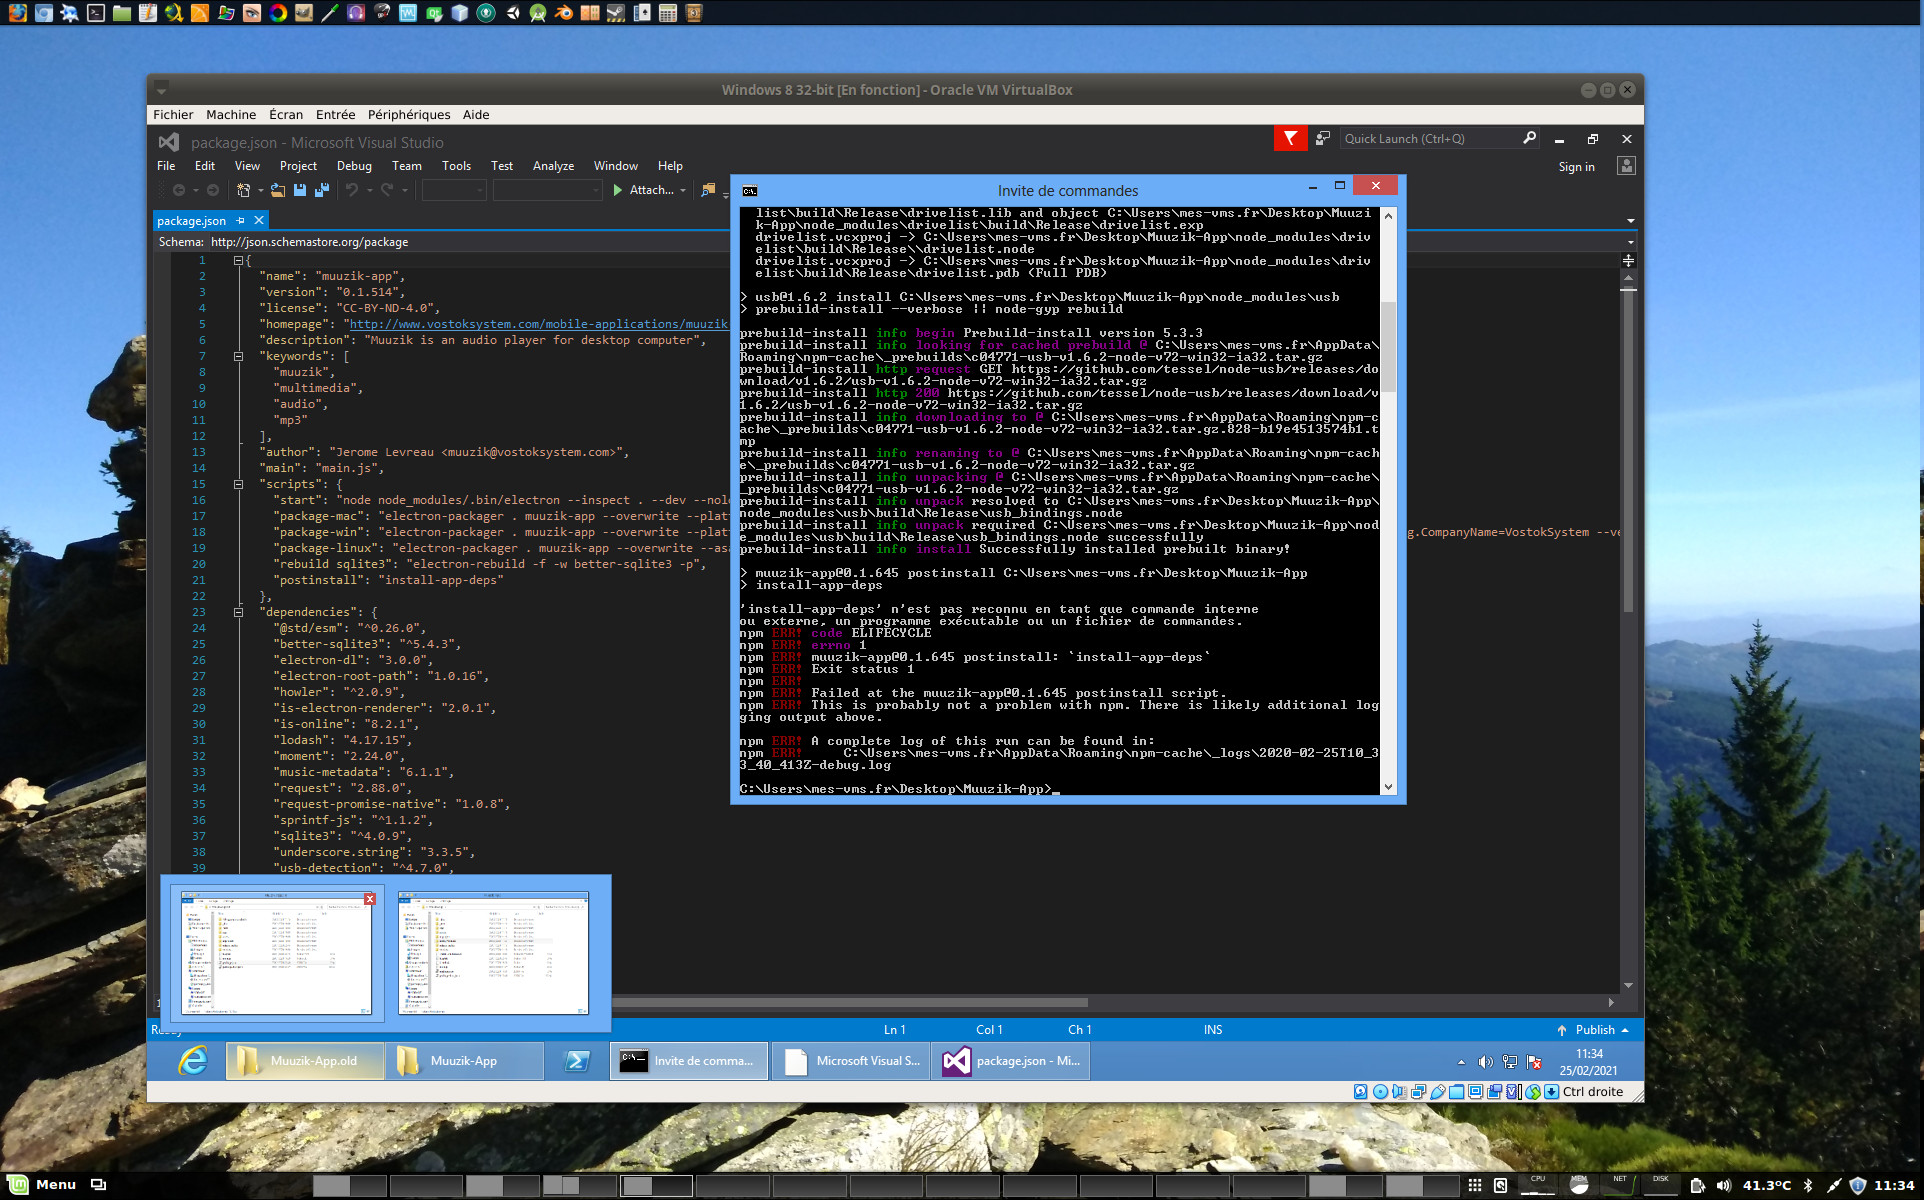Image resolution: width=1924 pixels, height=1200 pixels.
Task: Open the solution configurations combo box
Action: [454, 190]
